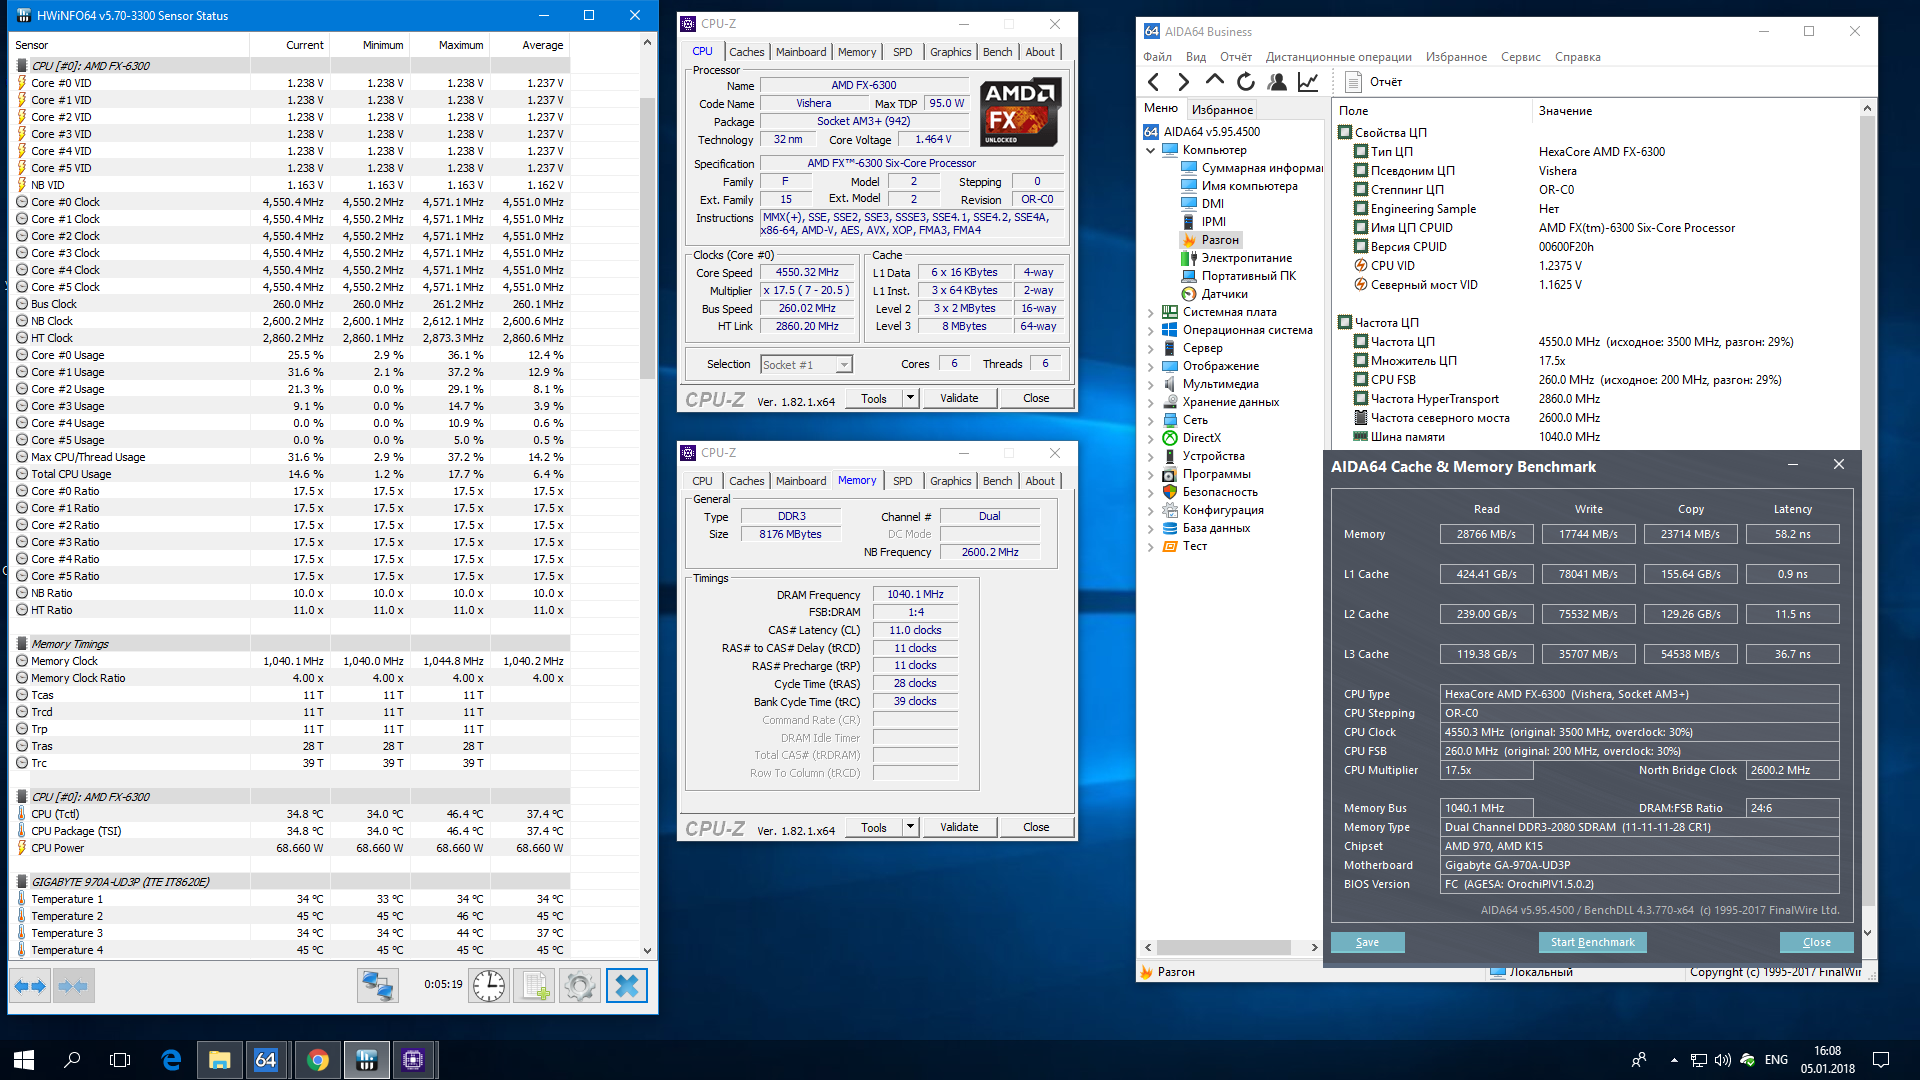Open HWiNFO sensor settings gear
Viewport: 1920px width, 1080px height.
(x=580, y=986)
